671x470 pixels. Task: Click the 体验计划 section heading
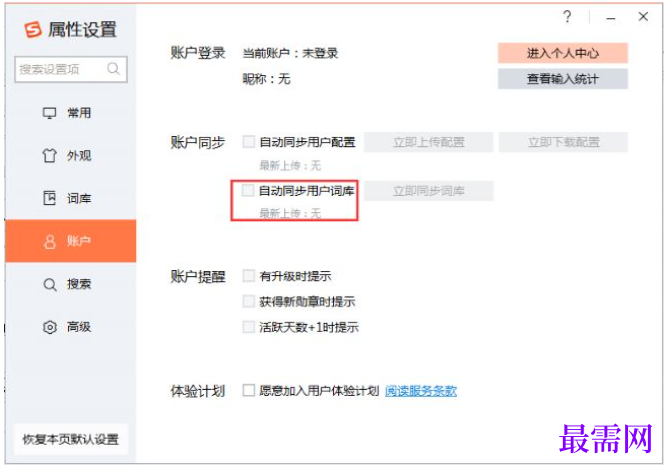198,391
